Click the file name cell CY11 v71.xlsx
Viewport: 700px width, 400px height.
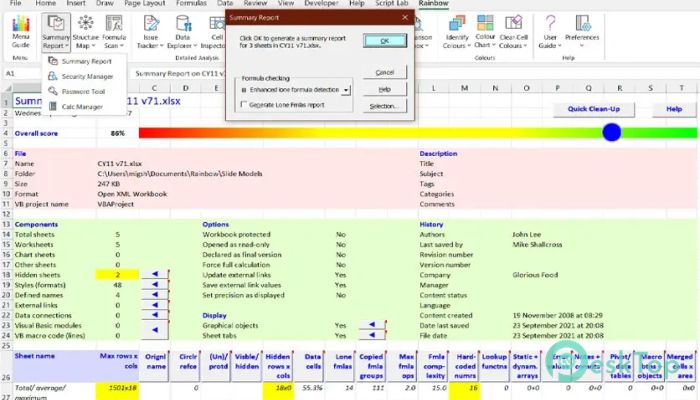[x=120, y=163]
